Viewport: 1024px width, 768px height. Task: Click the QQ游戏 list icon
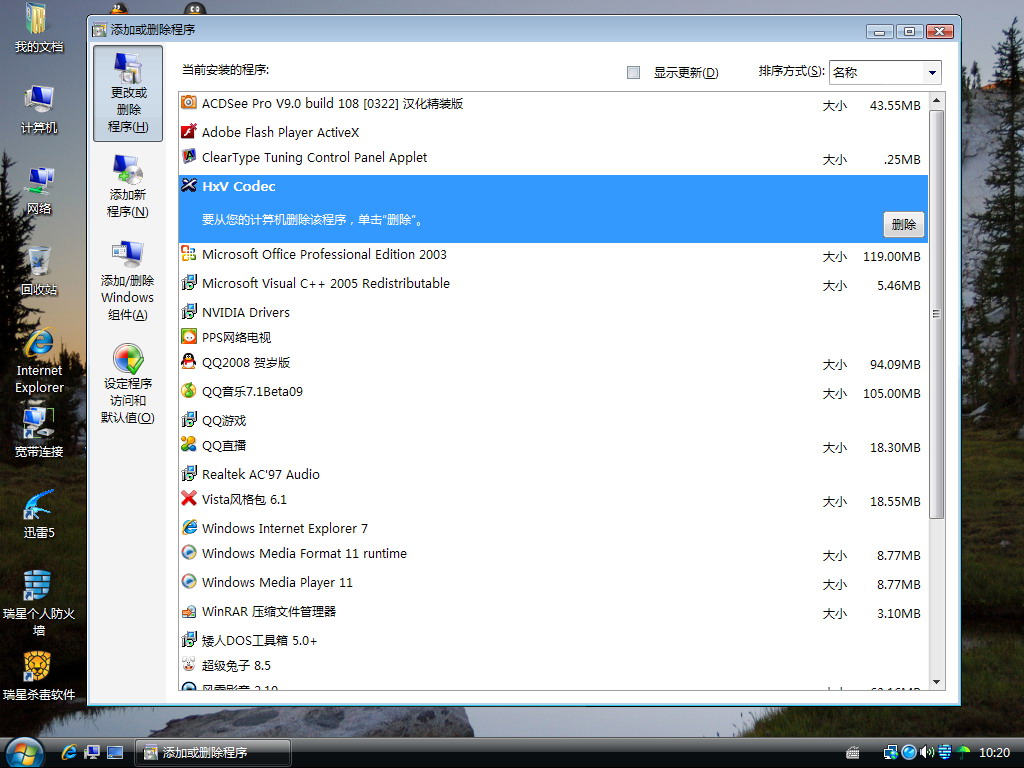pyautogui.click(x=189, y=419)
